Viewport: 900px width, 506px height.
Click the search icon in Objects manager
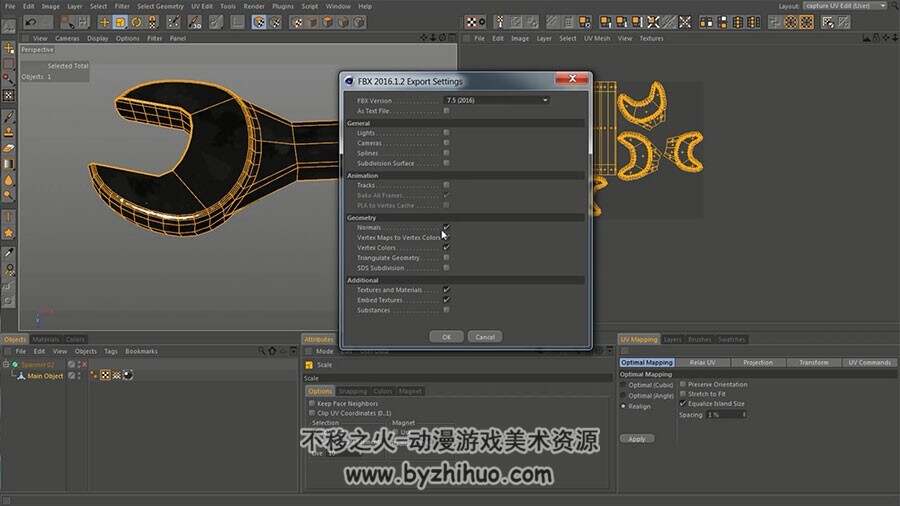pos(262,351)
